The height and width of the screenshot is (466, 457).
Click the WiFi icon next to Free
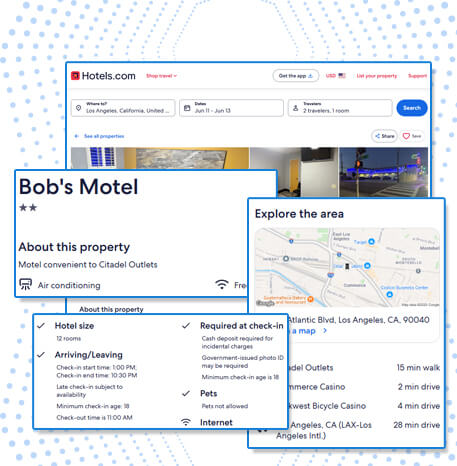pos(222,284)
